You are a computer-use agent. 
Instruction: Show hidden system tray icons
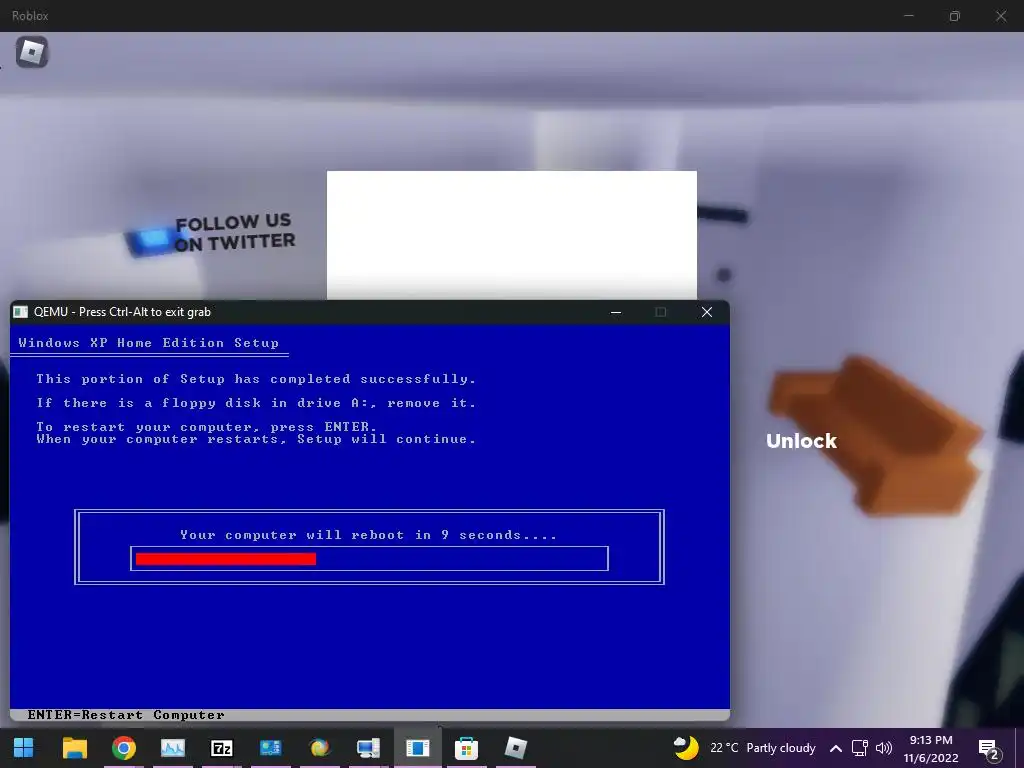click(835, 748)
